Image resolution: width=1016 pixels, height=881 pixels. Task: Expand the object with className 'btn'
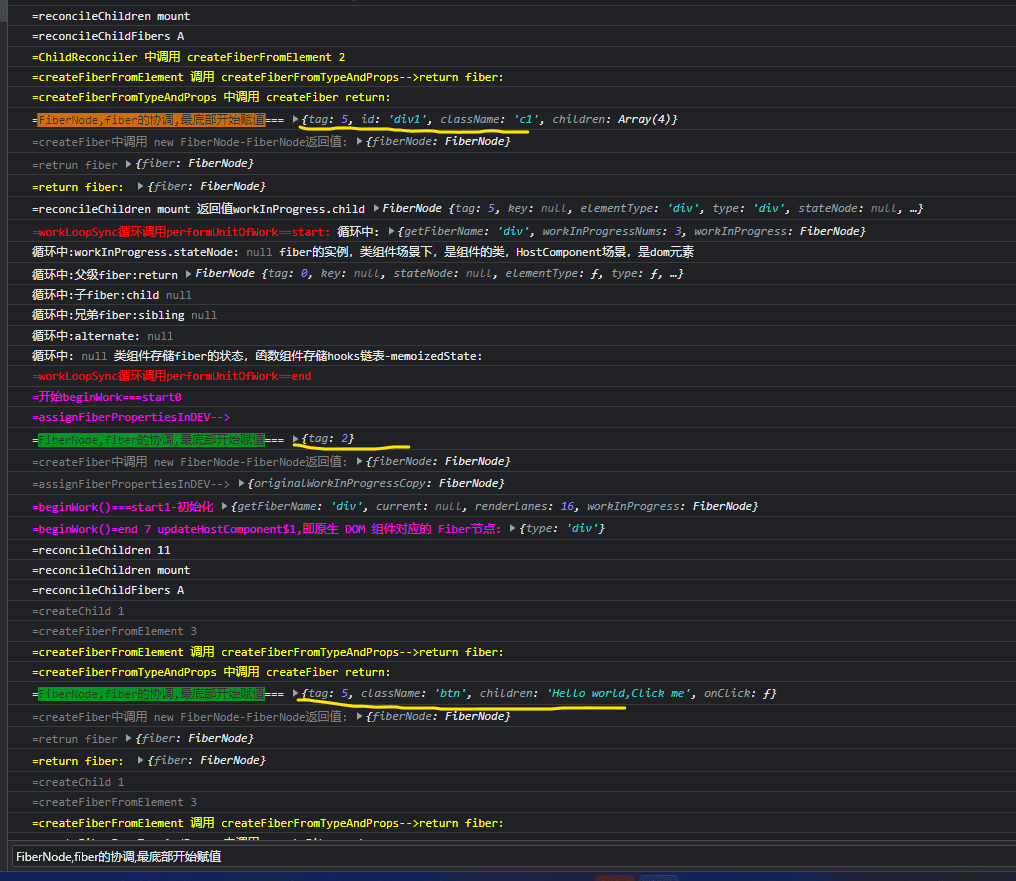point(296,694)
